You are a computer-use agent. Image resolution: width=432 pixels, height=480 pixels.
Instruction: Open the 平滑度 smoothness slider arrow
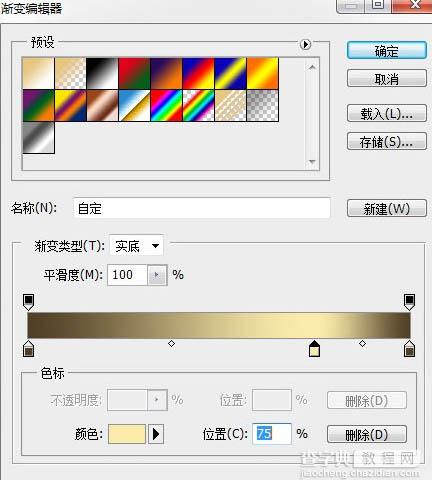157,275
